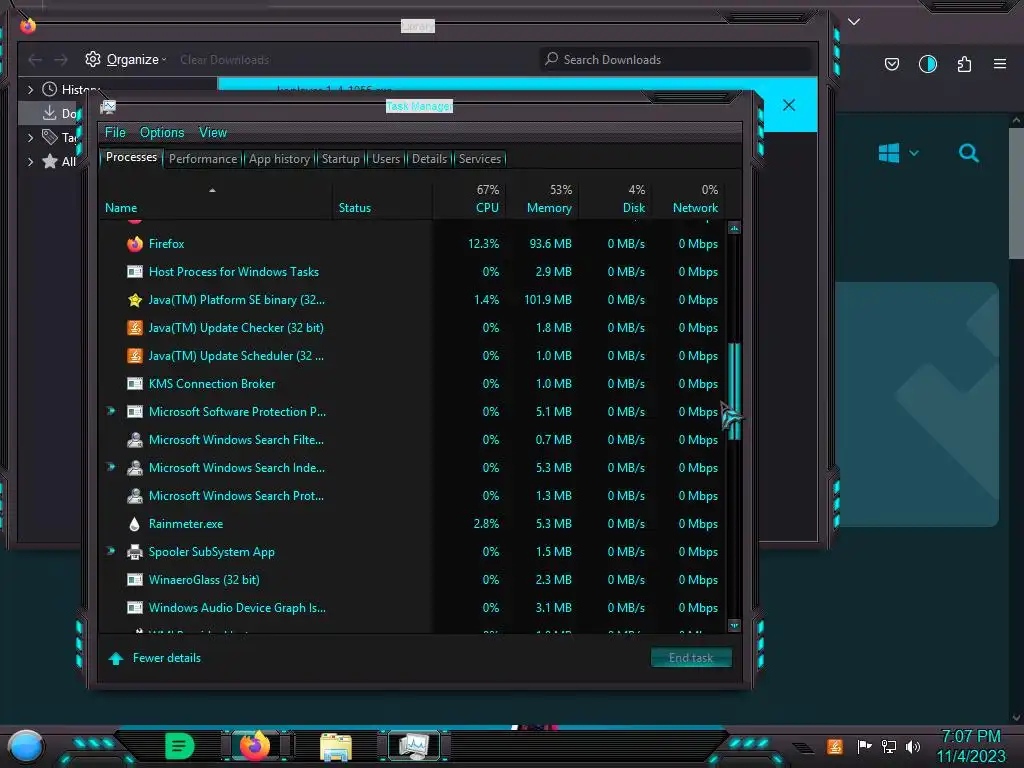Click the WinaeroGlass process icon

[135, 580]
